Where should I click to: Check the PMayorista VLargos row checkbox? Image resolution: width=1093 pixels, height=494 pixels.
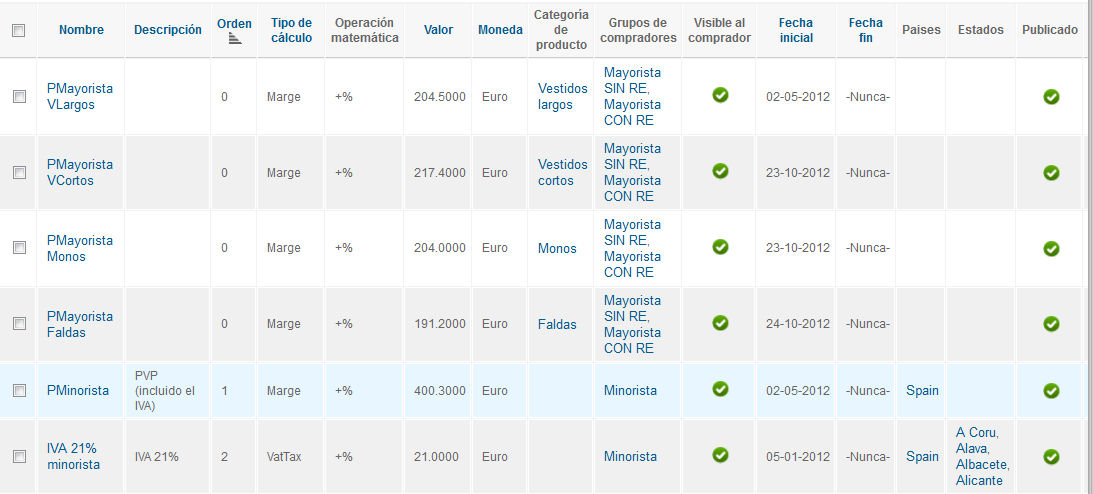(x=19, y=97)
